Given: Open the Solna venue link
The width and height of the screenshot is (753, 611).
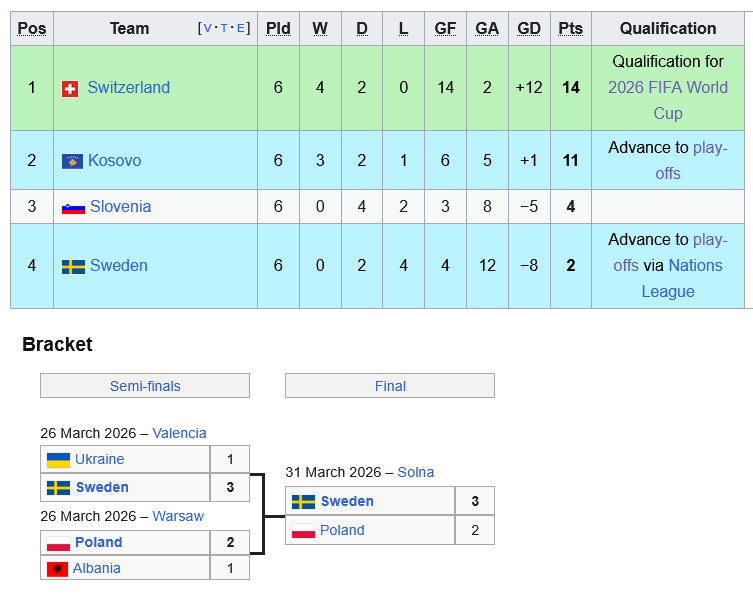Looking at the screenshot, I should click(416, 472).
